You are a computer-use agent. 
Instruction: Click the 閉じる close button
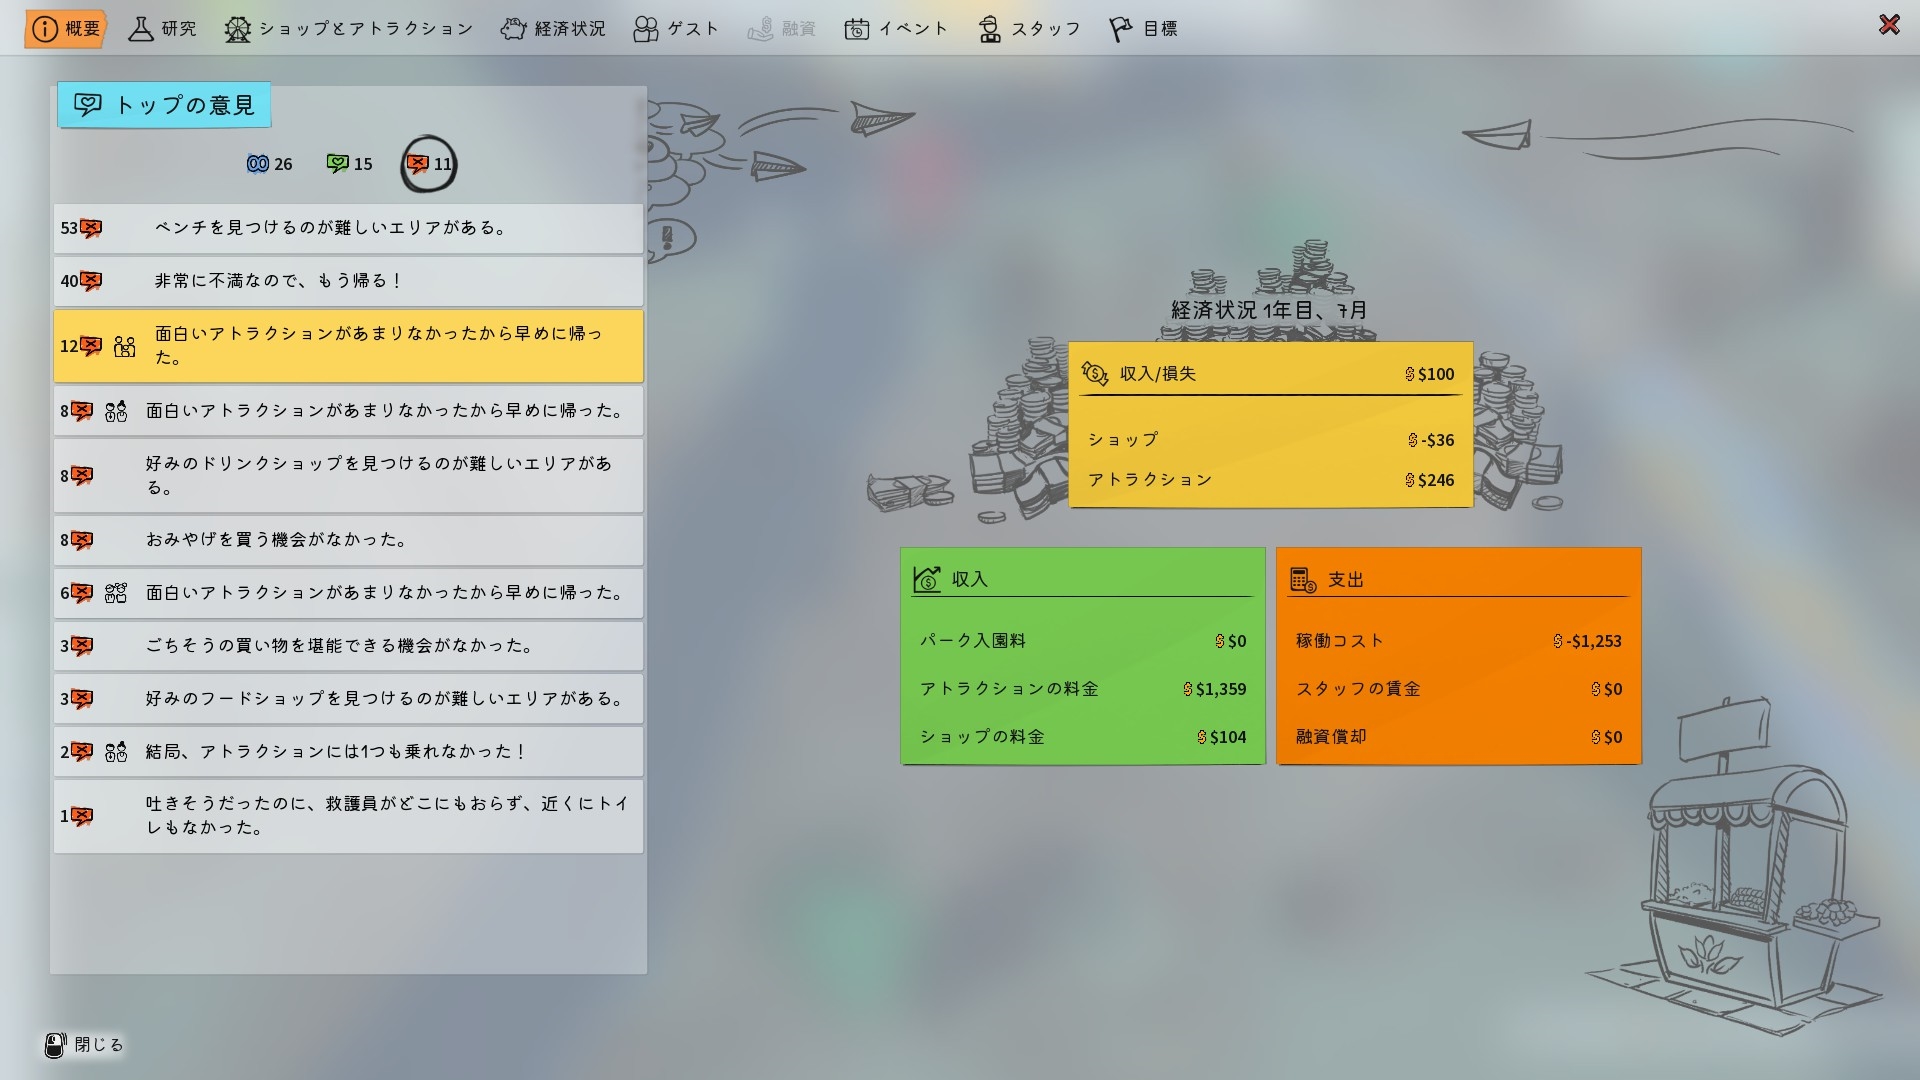pos(84,1045)
